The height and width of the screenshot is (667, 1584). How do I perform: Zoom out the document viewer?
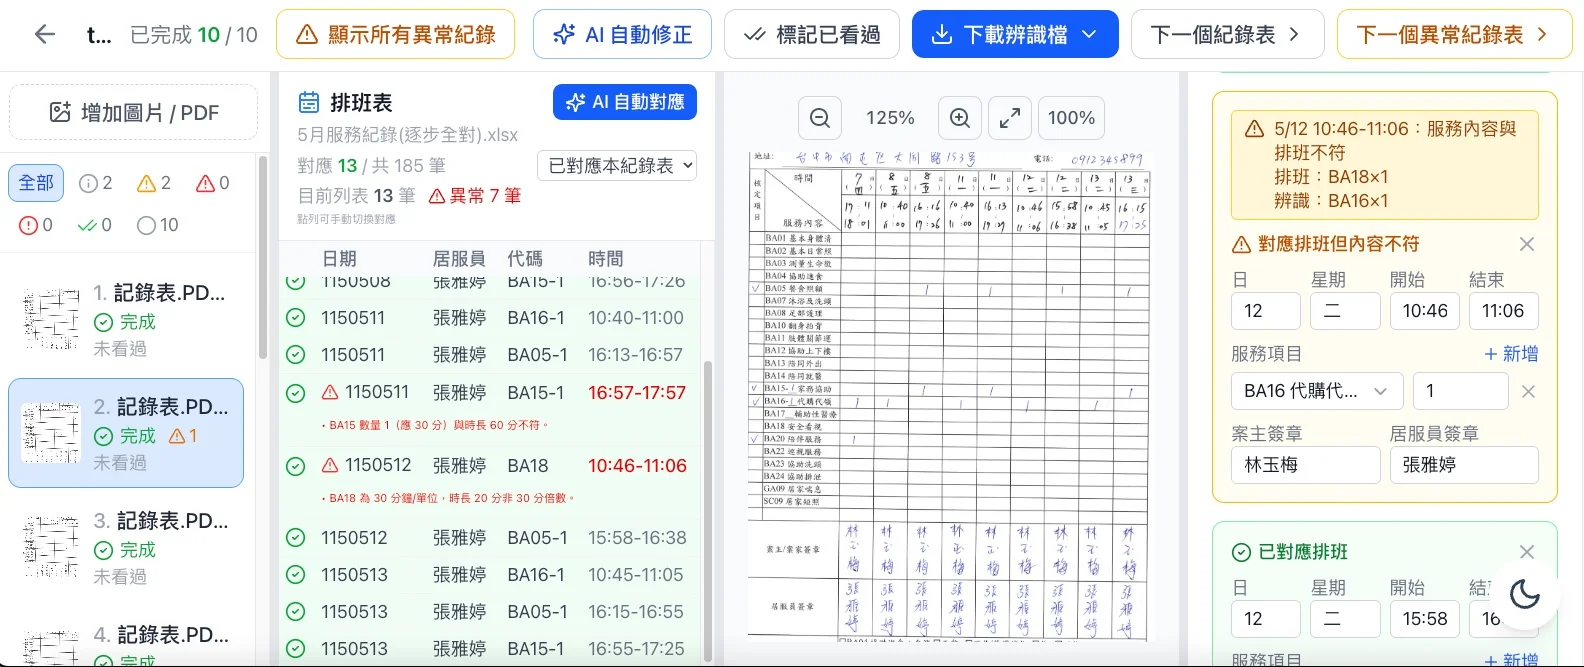820,118
